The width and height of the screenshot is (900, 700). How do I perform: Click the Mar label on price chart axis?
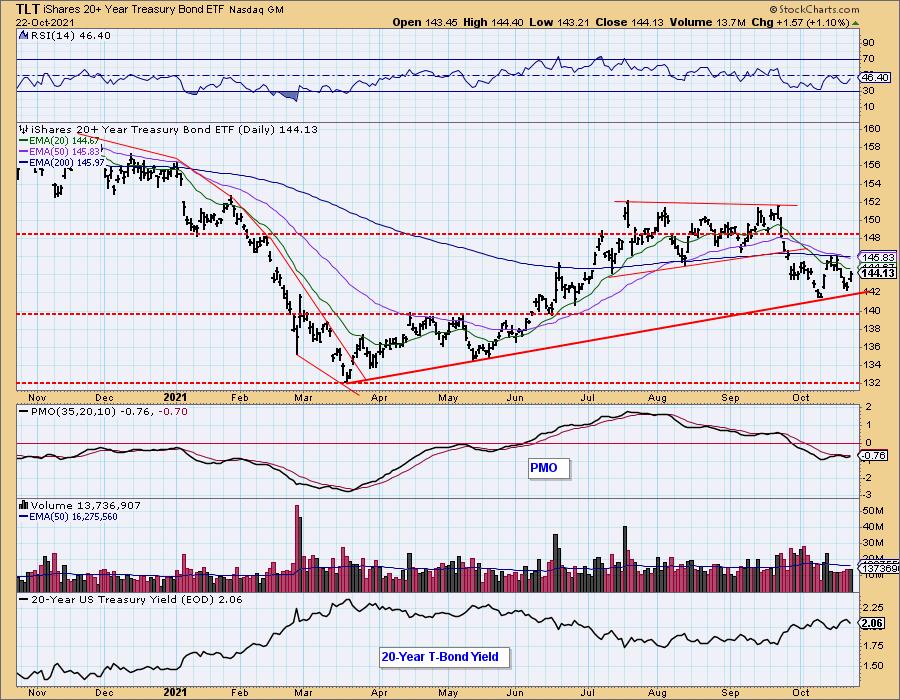pos(304,397)
